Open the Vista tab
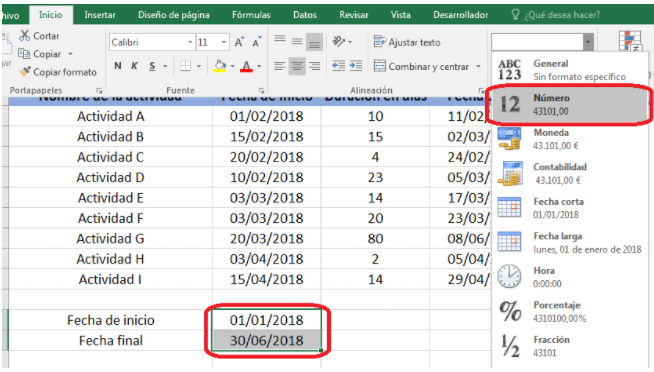 [400, 15]
